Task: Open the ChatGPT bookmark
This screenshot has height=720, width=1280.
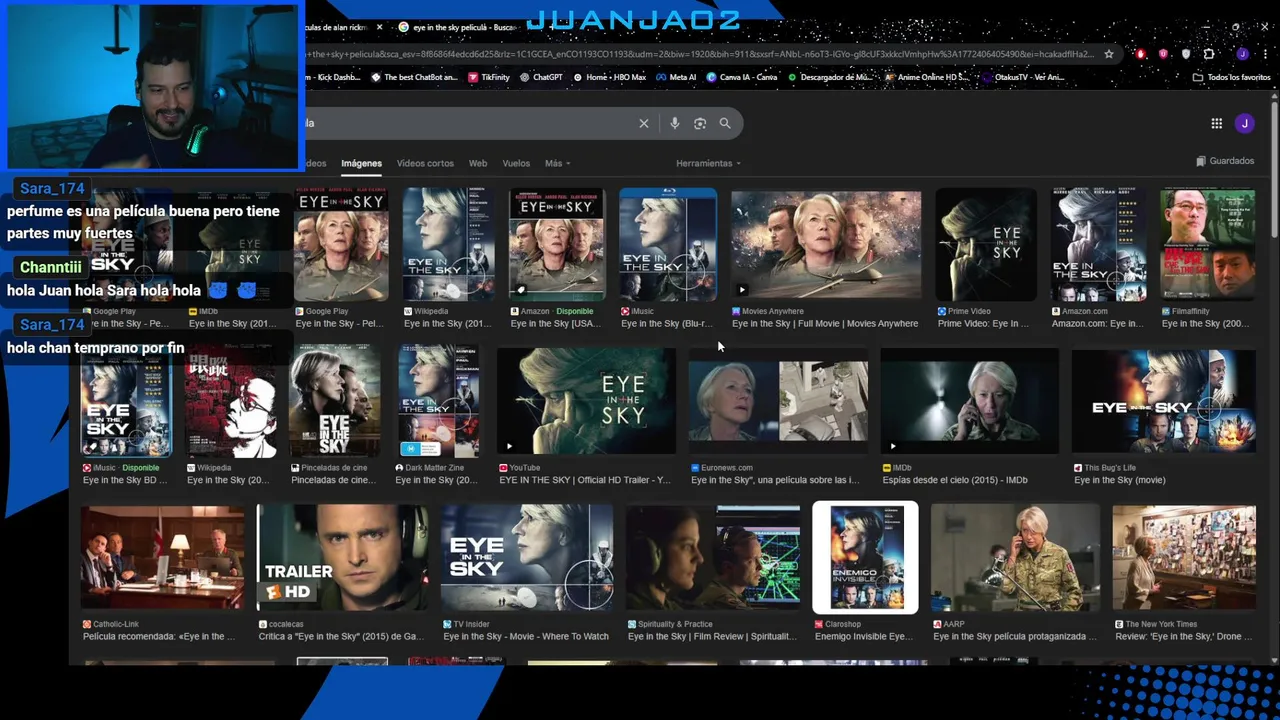Action: coord(541,77)
